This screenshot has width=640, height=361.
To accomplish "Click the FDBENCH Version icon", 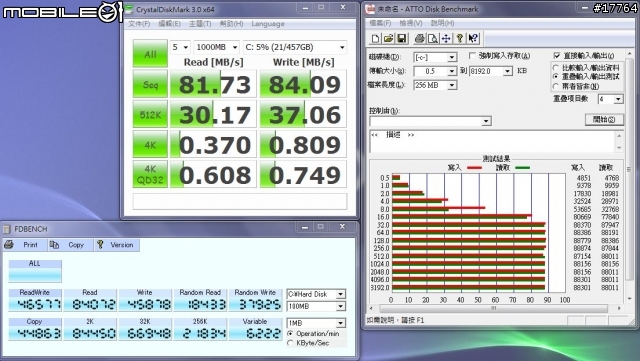I will click(100, 245).
